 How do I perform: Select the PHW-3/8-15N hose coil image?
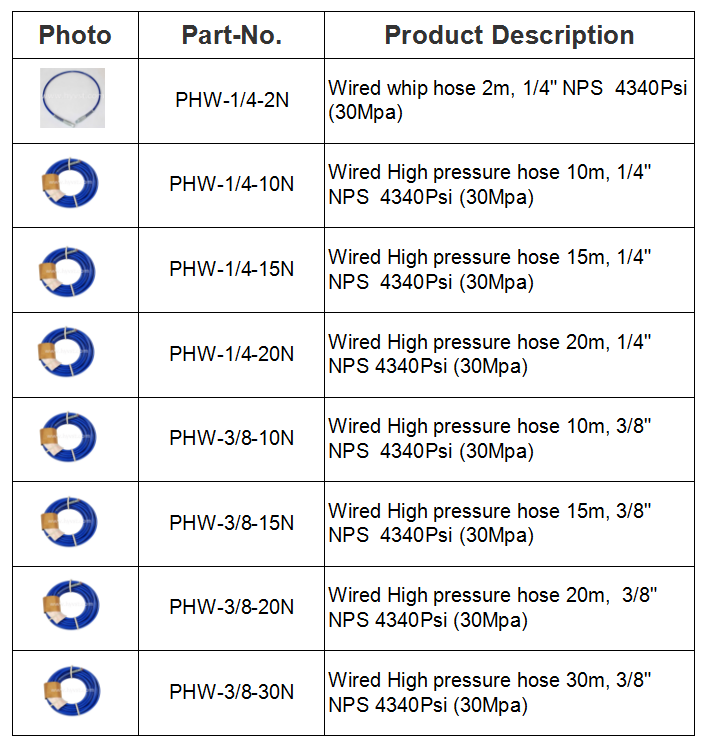click(x=71, y=523)
